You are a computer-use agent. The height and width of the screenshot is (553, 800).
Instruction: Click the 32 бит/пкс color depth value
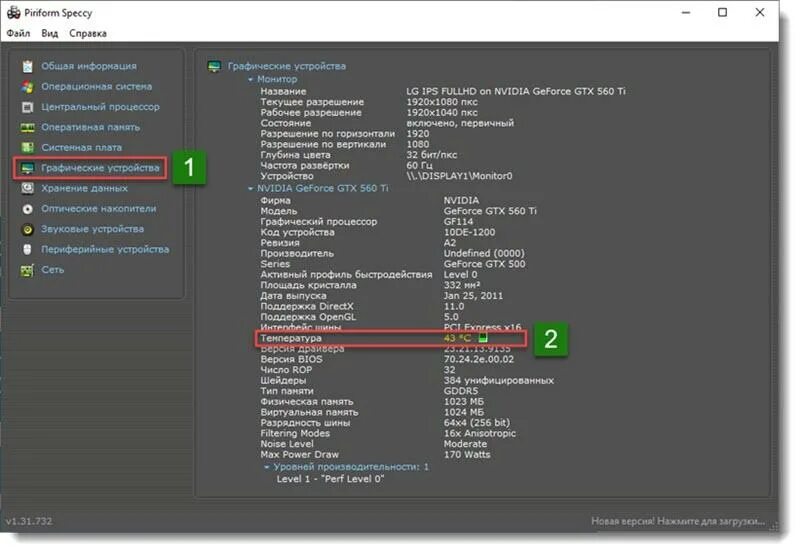click(432, 155)
